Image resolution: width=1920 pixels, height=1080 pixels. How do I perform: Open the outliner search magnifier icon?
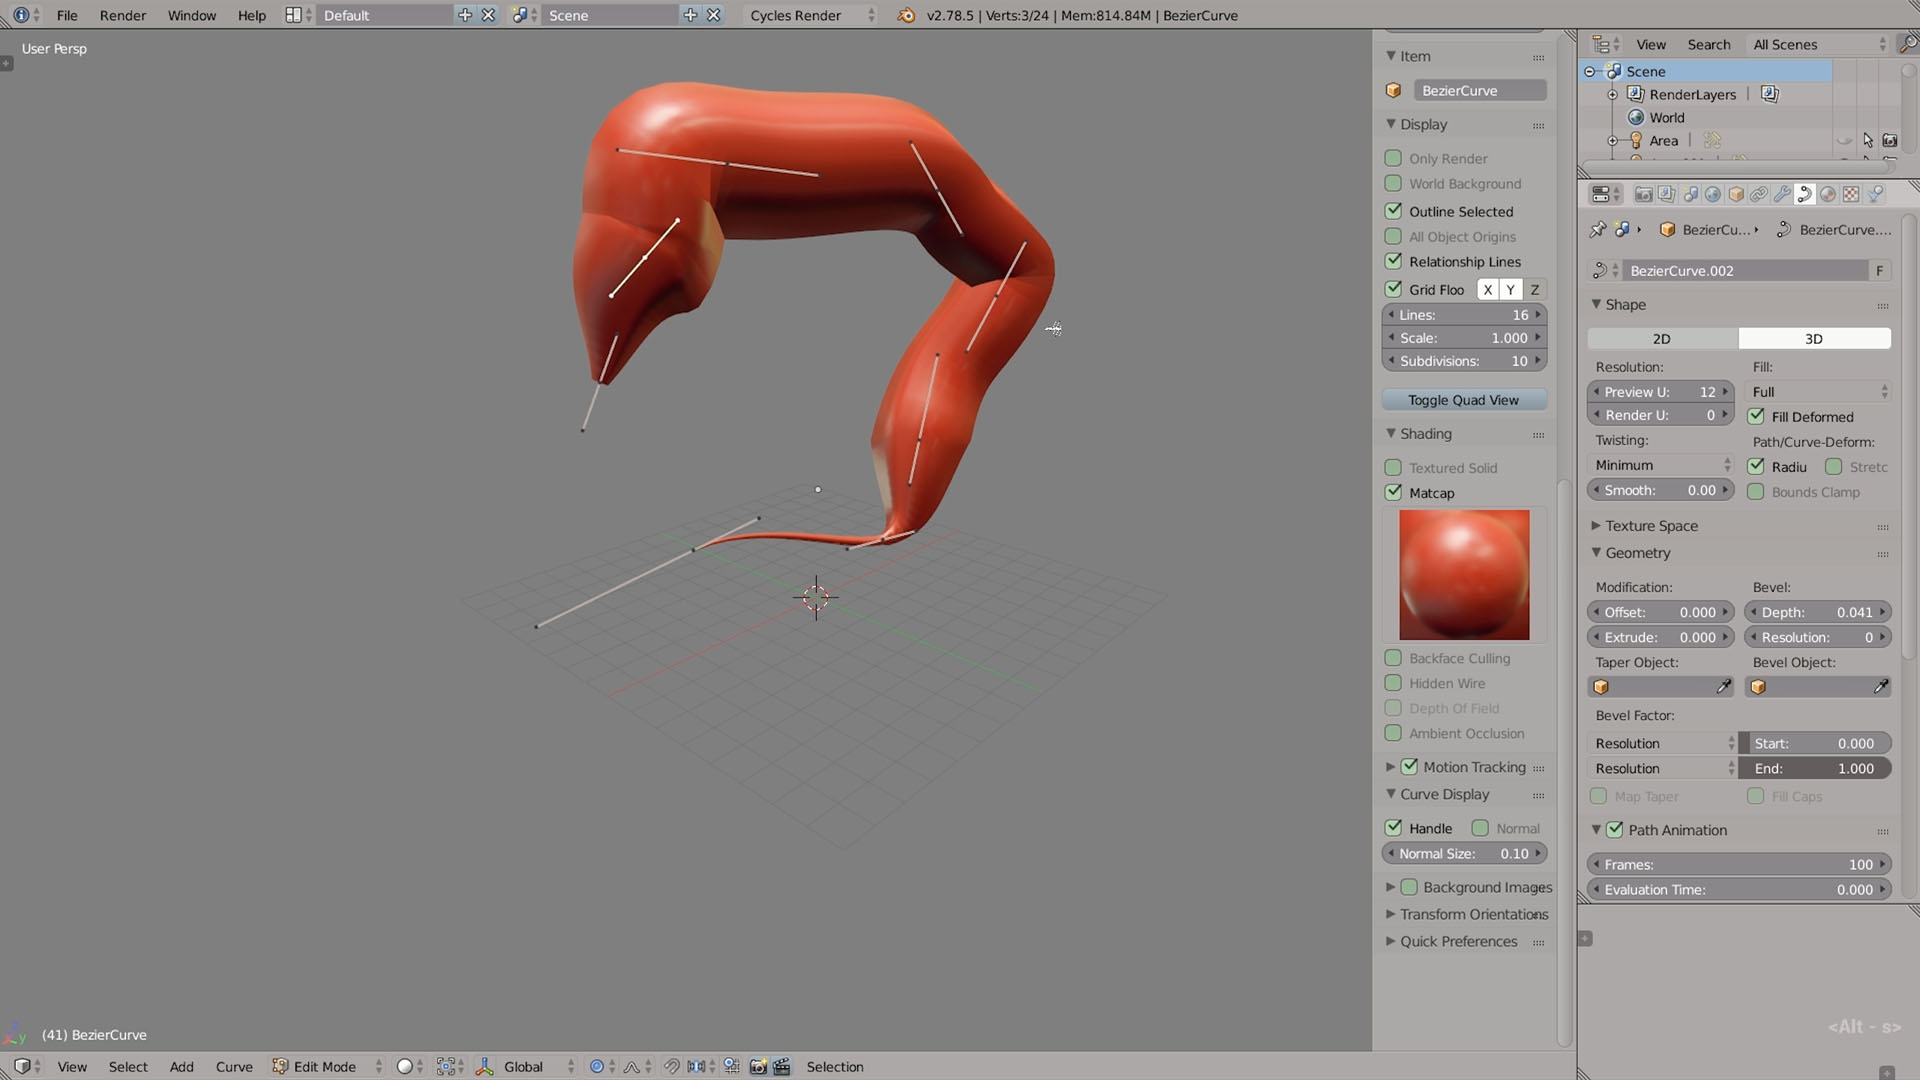1907,44
